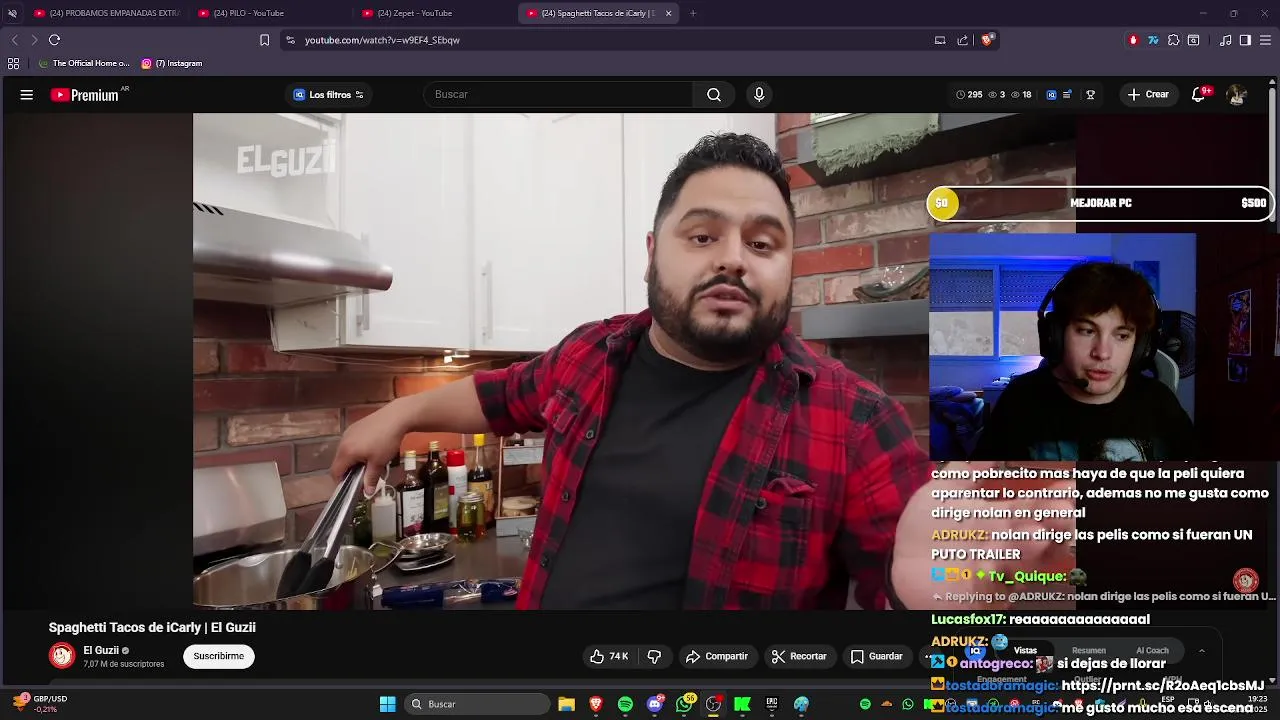Screen dimensions: 1280x720
Task: Open Windows Start menu
Action: 387,704
